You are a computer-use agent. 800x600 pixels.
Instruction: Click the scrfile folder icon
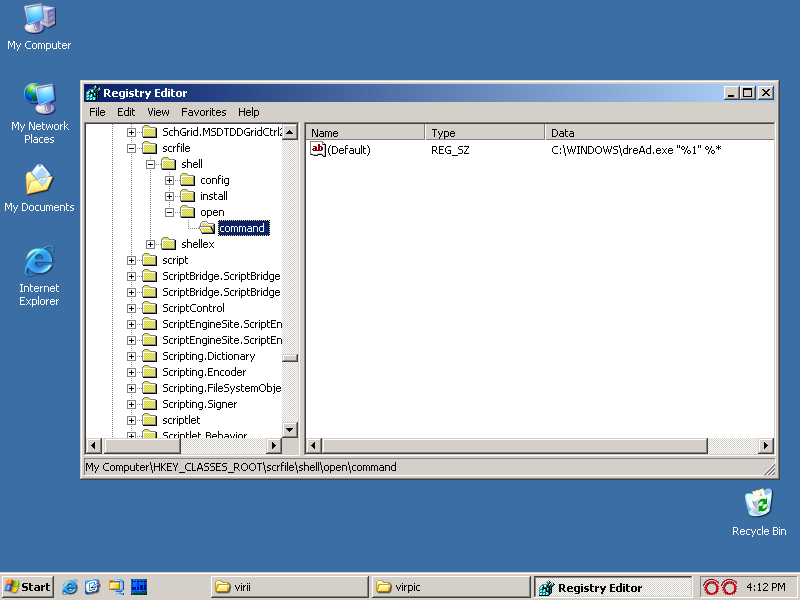click(149, 148)
